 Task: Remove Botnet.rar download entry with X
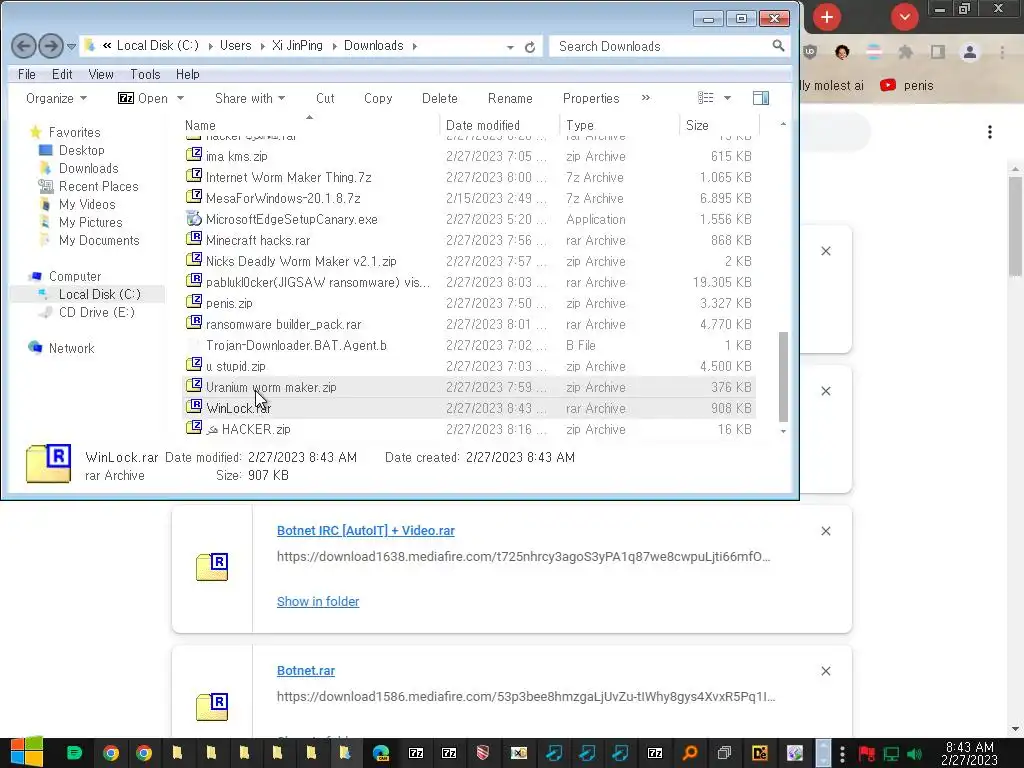point(826,671)
